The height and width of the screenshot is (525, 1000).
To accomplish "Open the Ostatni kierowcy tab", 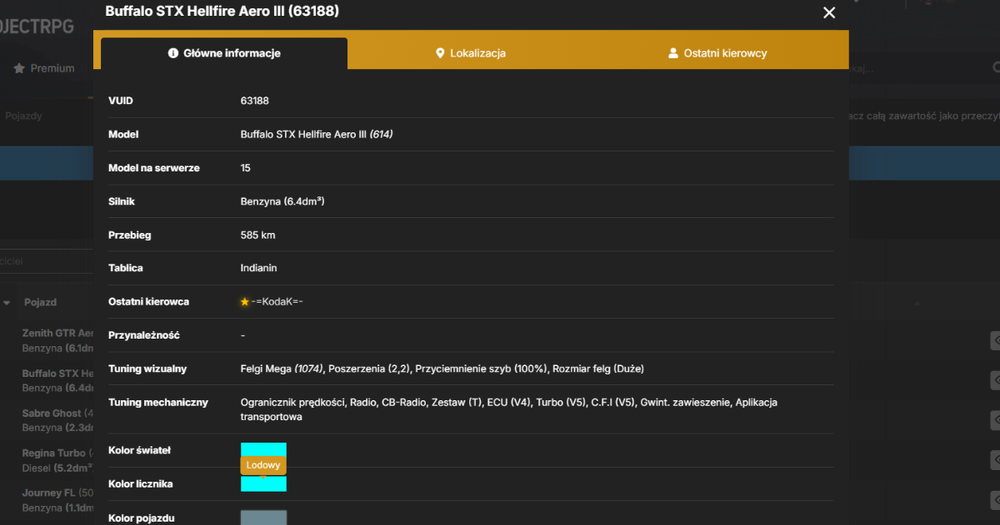I will pos(717,53).
